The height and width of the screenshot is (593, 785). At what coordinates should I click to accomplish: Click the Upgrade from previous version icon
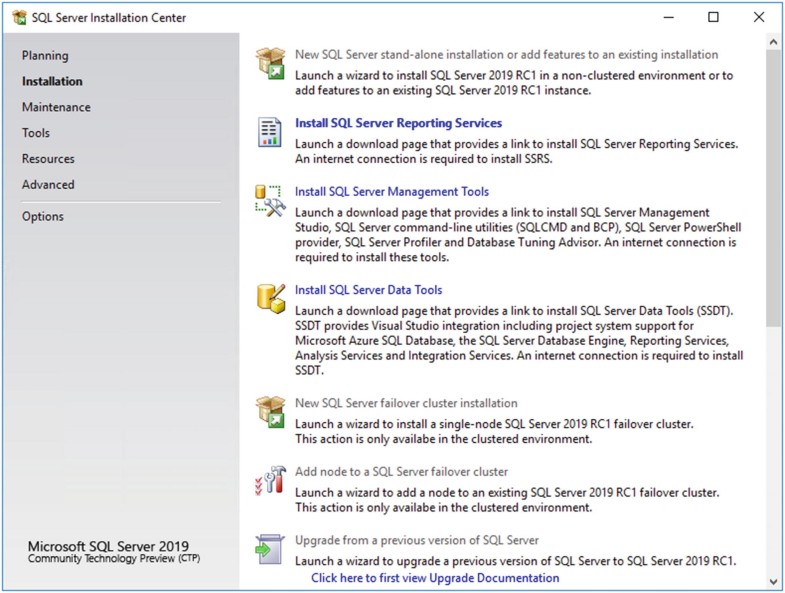click(x=270, y=548)
